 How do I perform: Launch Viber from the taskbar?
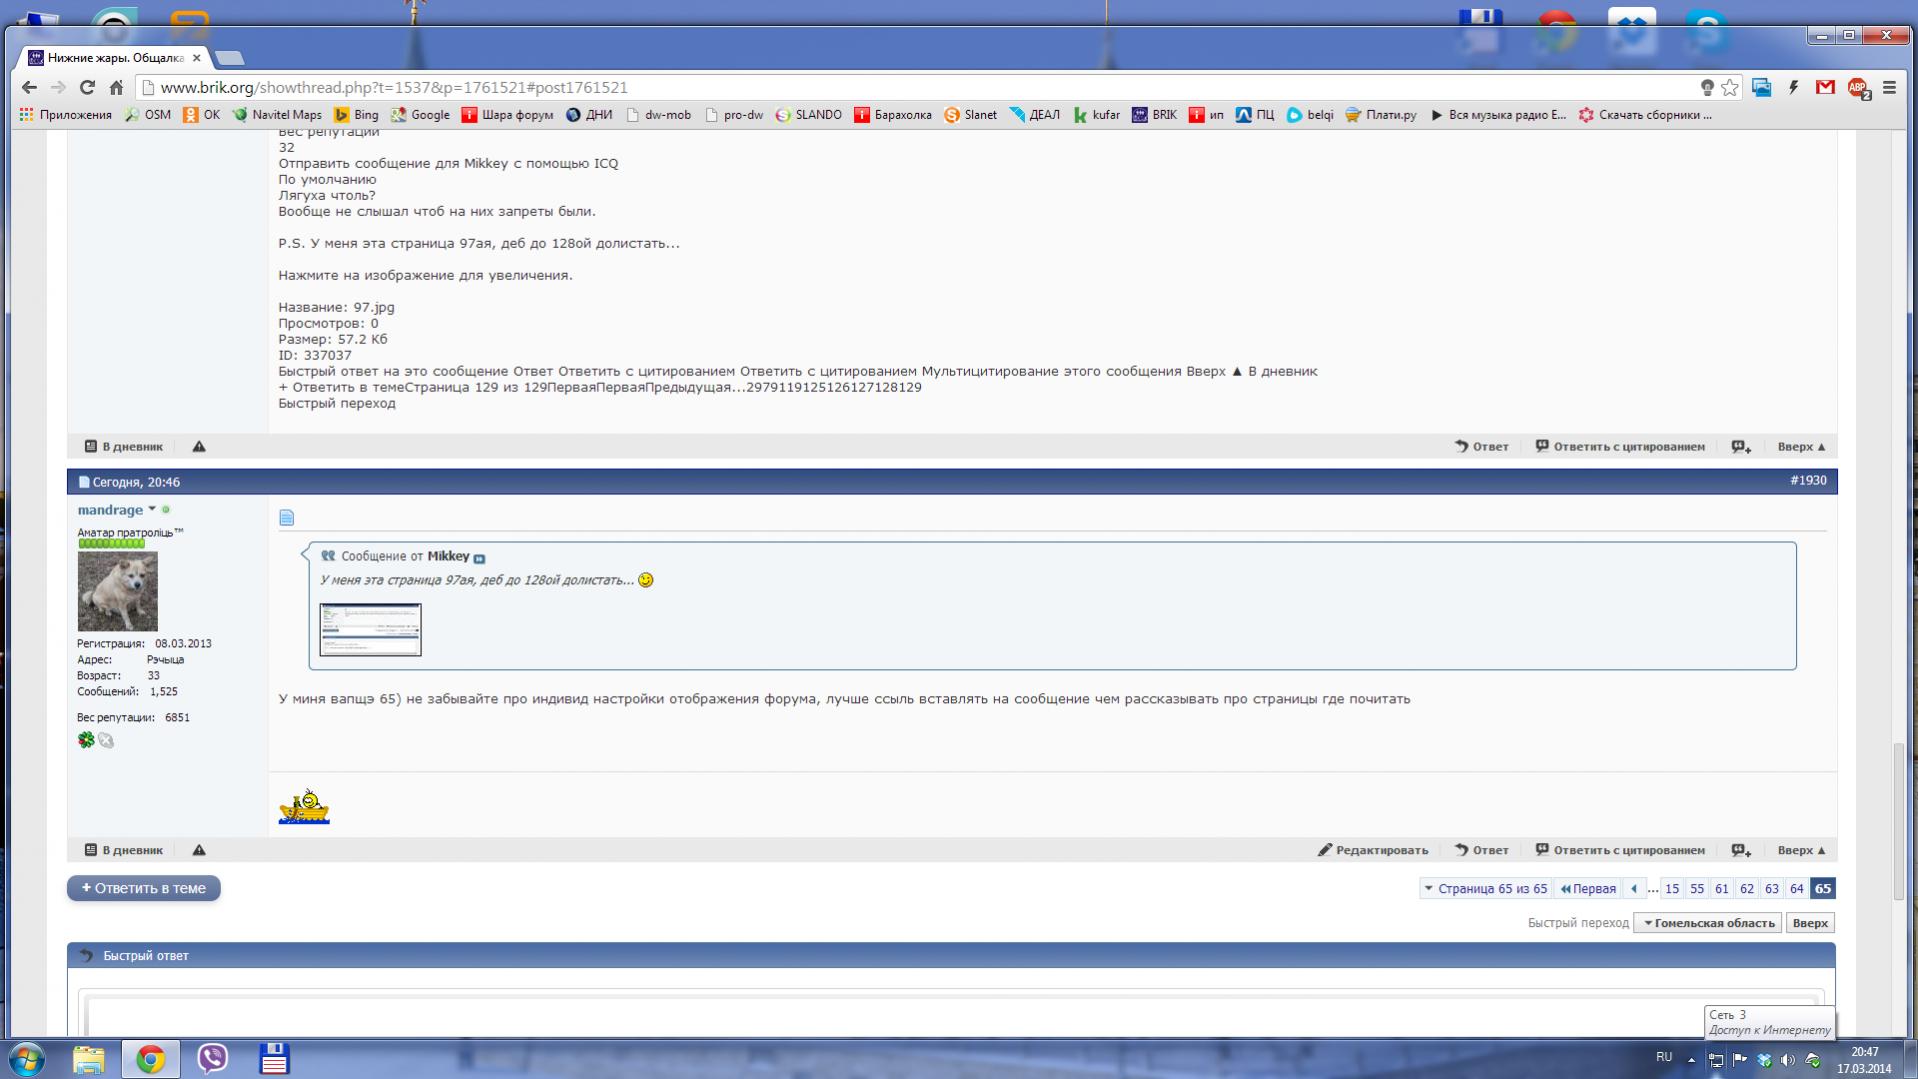click(212, 1058)
